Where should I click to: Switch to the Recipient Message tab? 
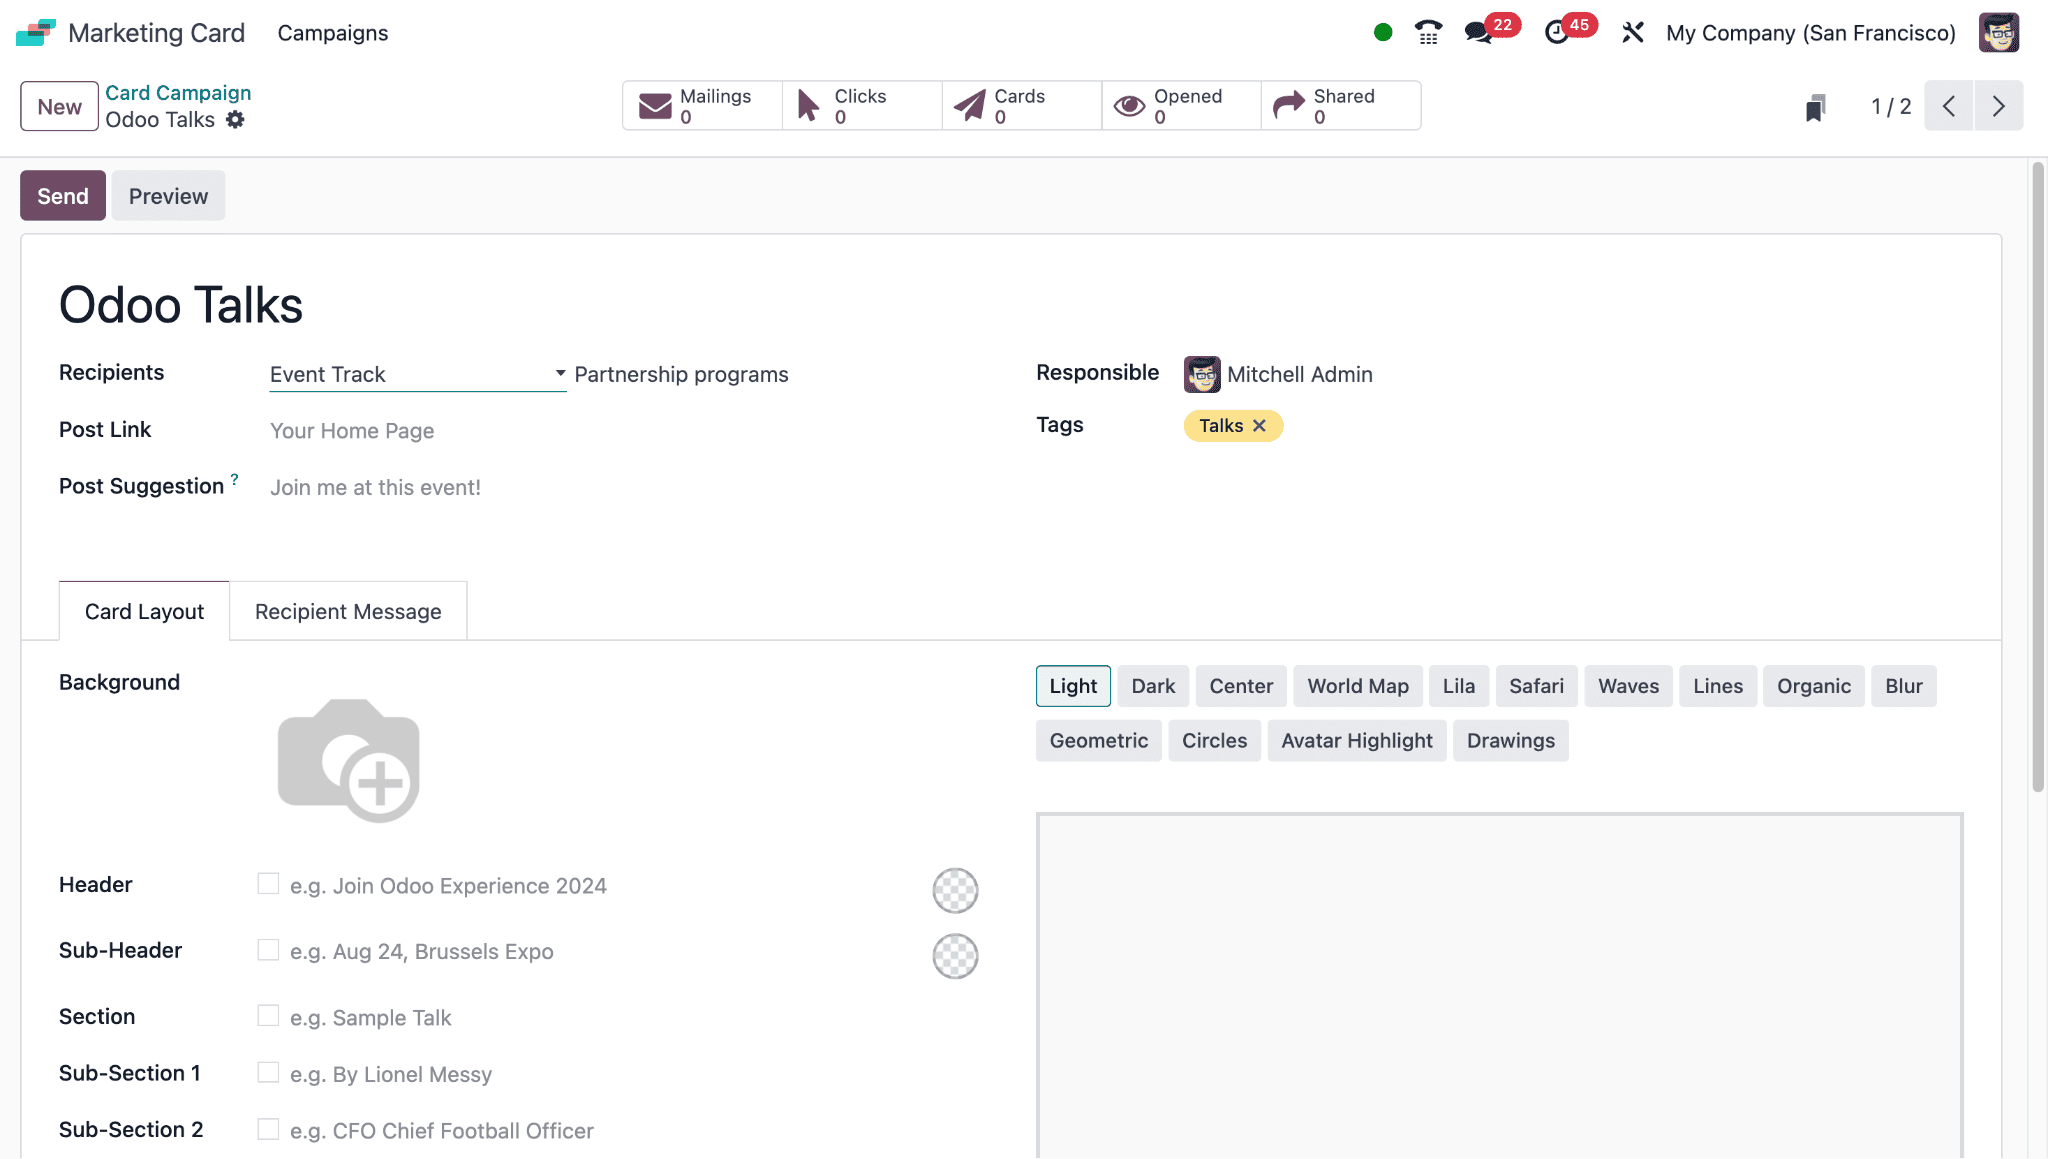click(348, 611)
